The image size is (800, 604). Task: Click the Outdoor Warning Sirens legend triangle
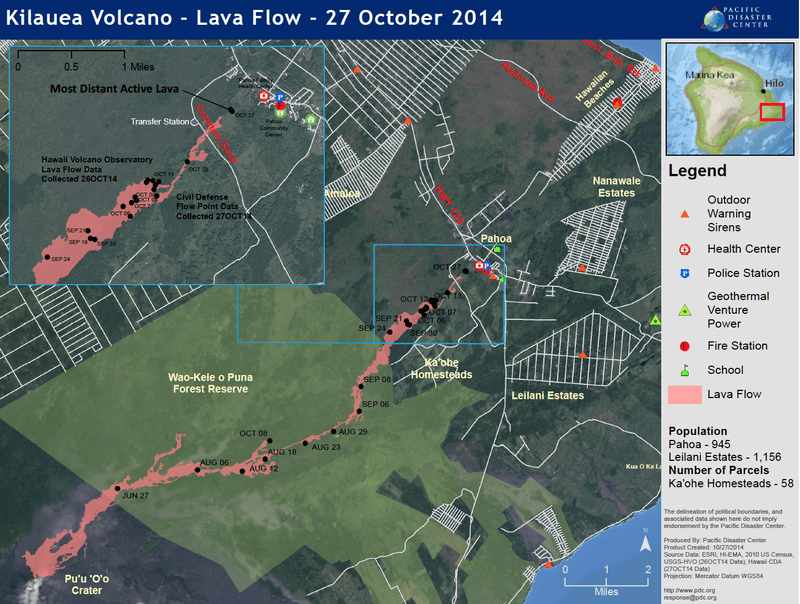(x=684, y=214)
